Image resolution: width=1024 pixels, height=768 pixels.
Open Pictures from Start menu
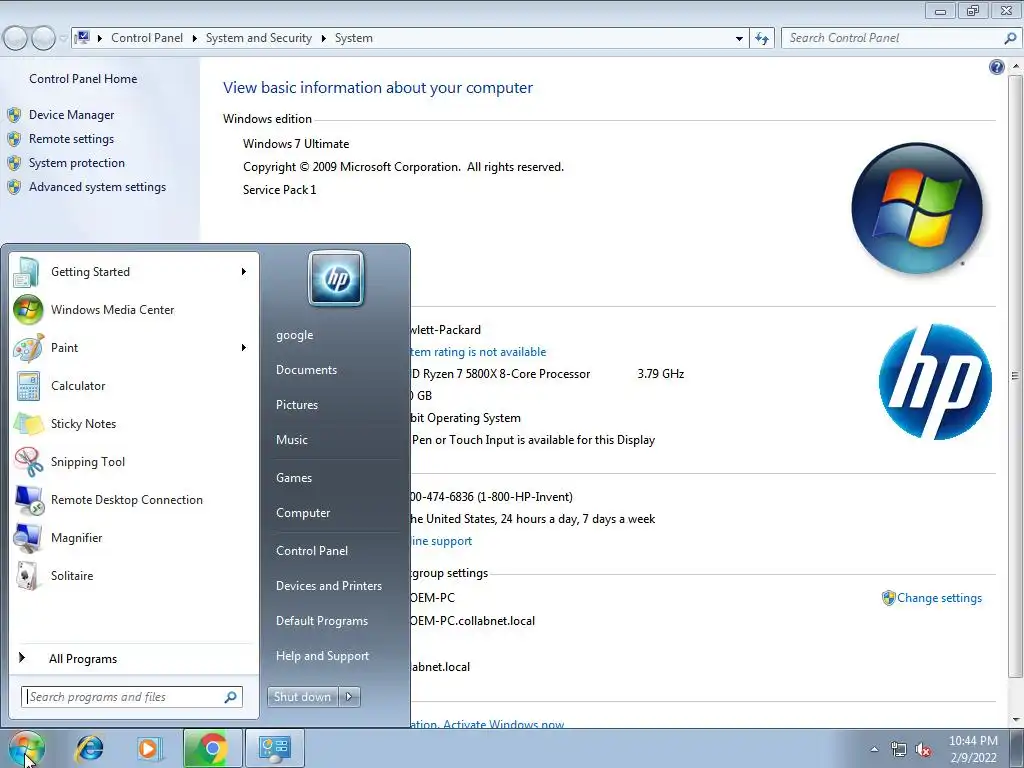point(296,405)
